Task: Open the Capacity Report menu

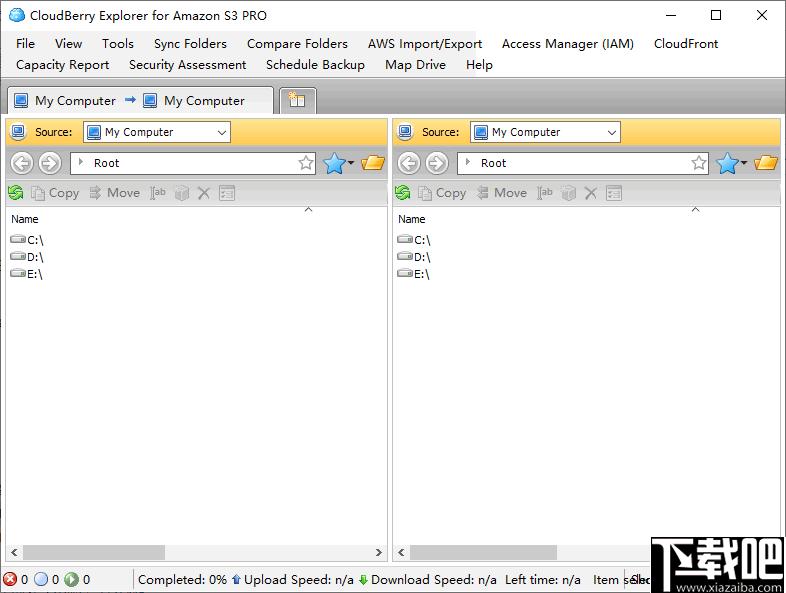Action: (x=63, y=65)
